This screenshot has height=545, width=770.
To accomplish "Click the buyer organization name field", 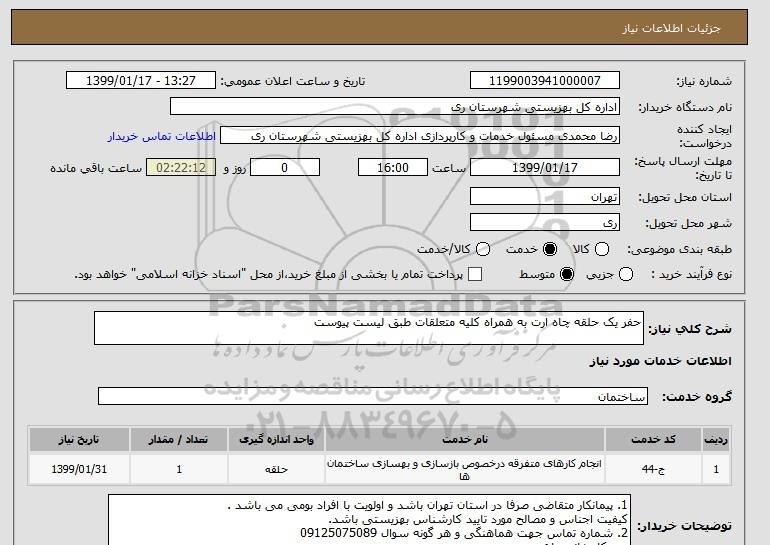I will [395, 107].
